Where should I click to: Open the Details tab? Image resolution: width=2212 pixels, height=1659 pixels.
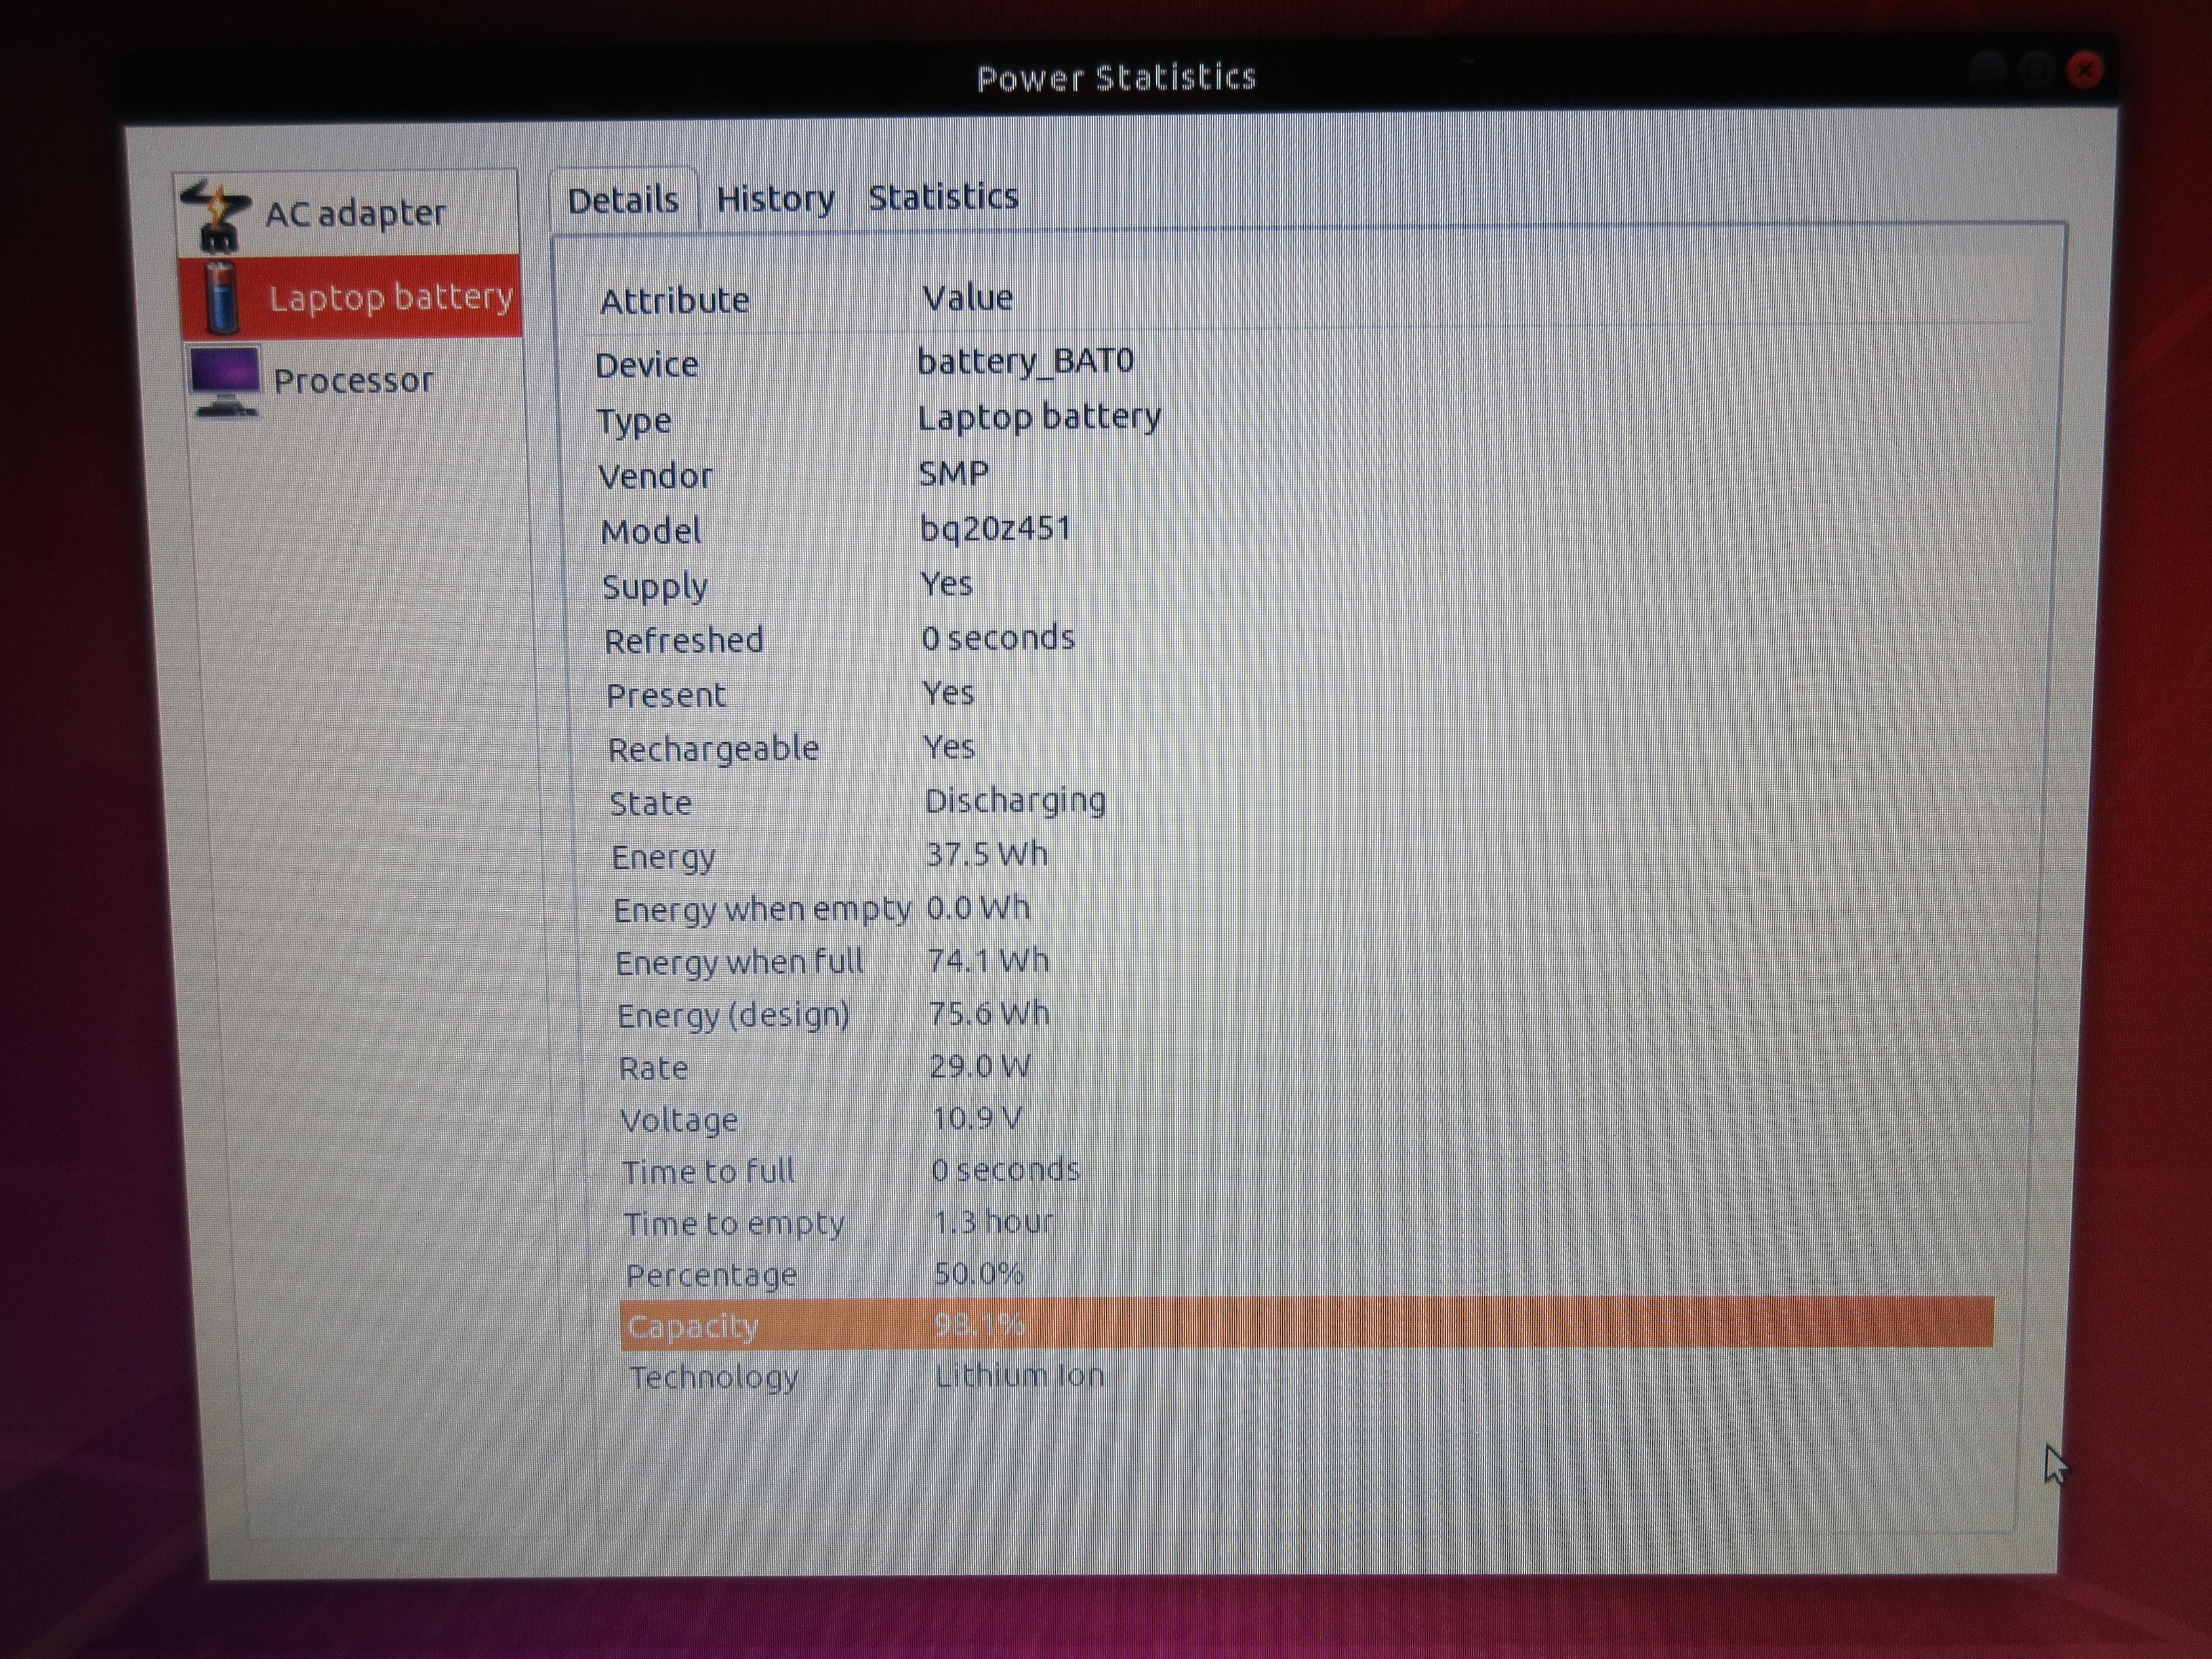click(623, 200)
